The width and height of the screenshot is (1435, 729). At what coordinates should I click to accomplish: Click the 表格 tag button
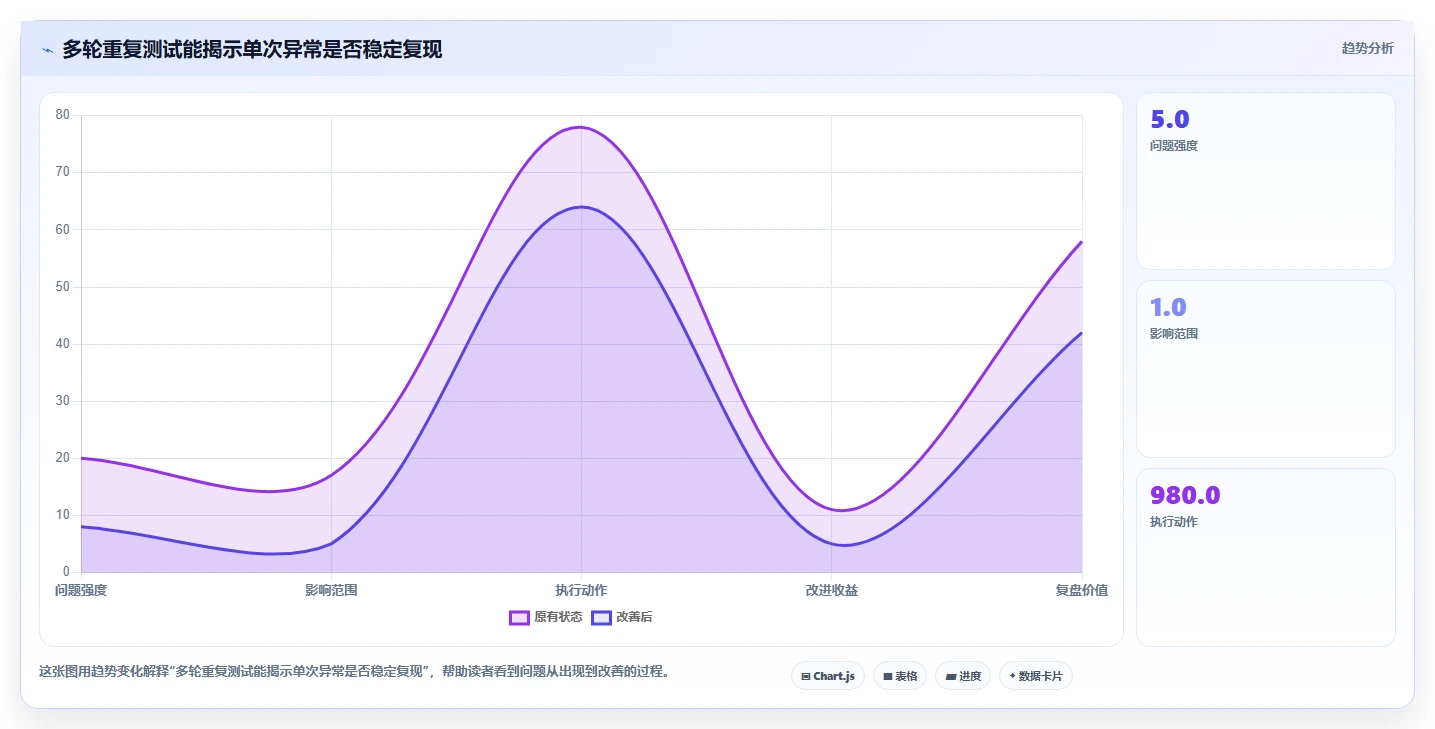point(900,676)
